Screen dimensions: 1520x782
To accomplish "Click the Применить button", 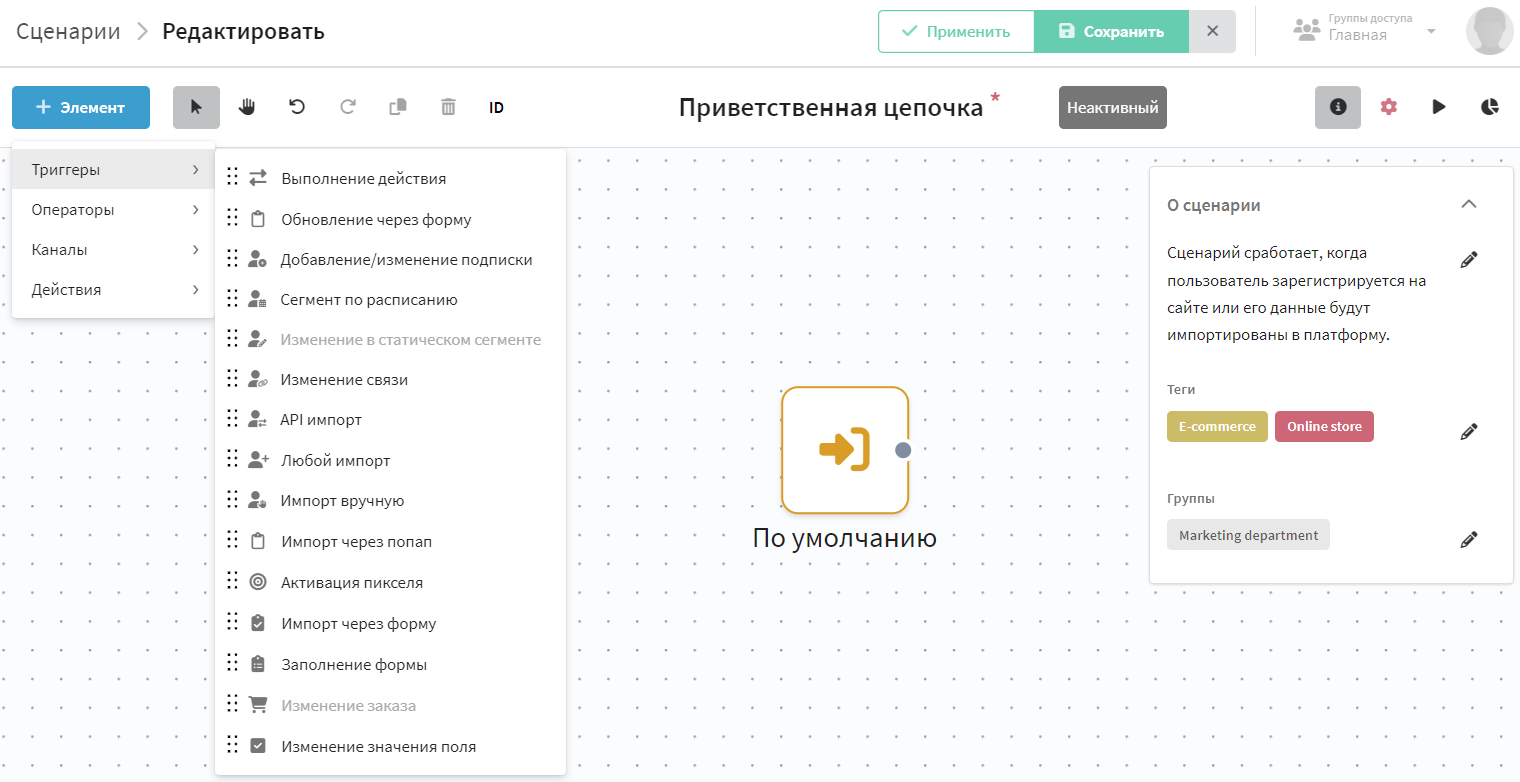I will [956, 31].
